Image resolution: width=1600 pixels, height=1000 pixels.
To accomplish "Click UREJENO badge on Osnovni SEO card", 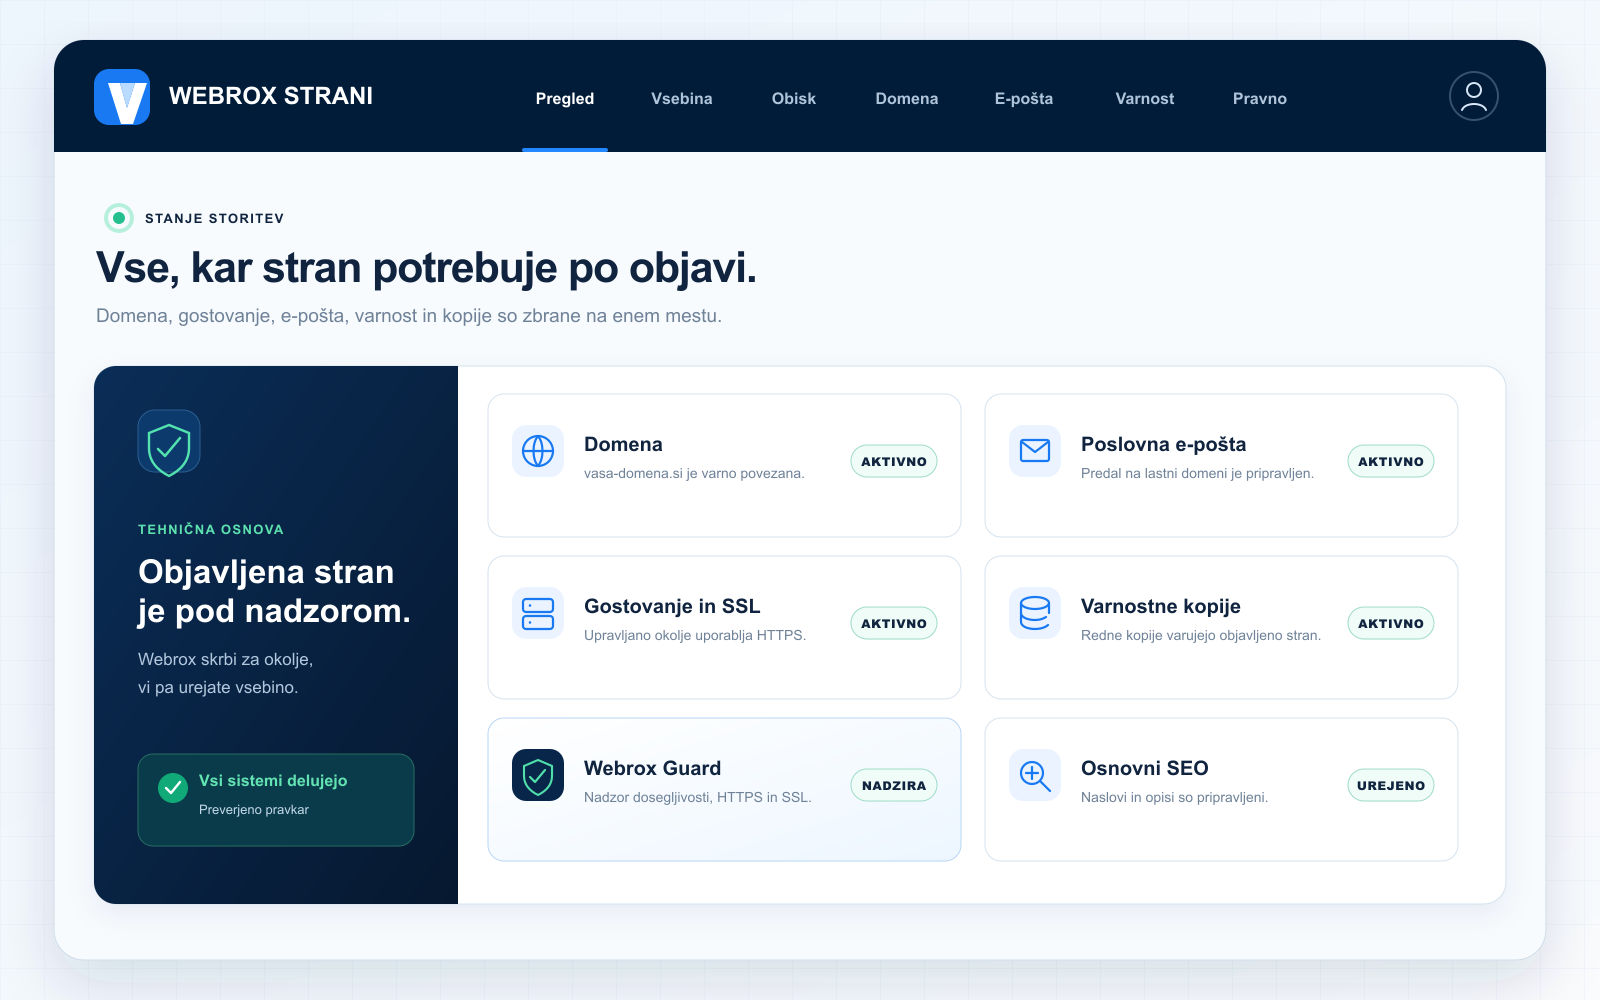I will point(1391,785).
